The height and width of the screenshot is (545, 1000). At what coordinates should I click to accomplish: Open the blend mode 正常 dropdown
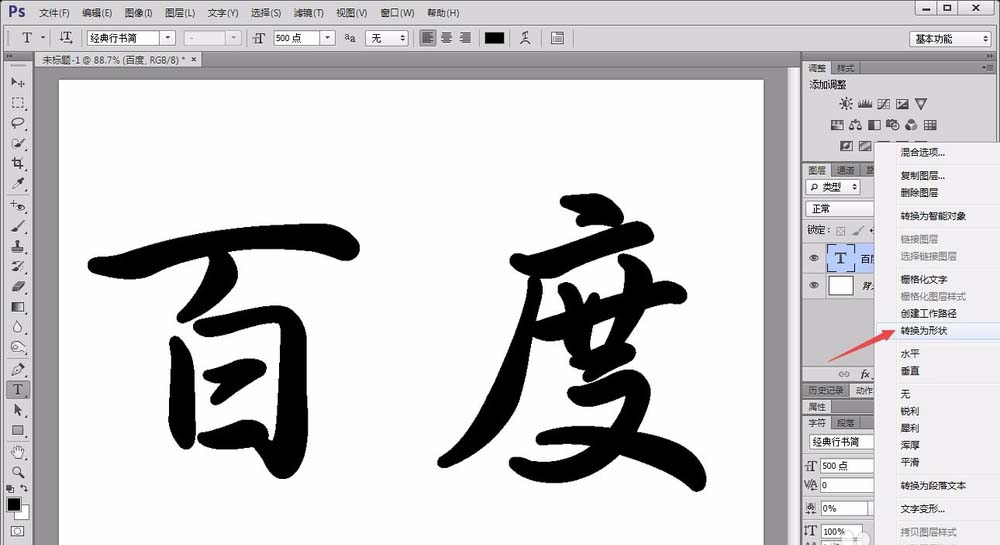pyautogui.click(x=839, y=209)
